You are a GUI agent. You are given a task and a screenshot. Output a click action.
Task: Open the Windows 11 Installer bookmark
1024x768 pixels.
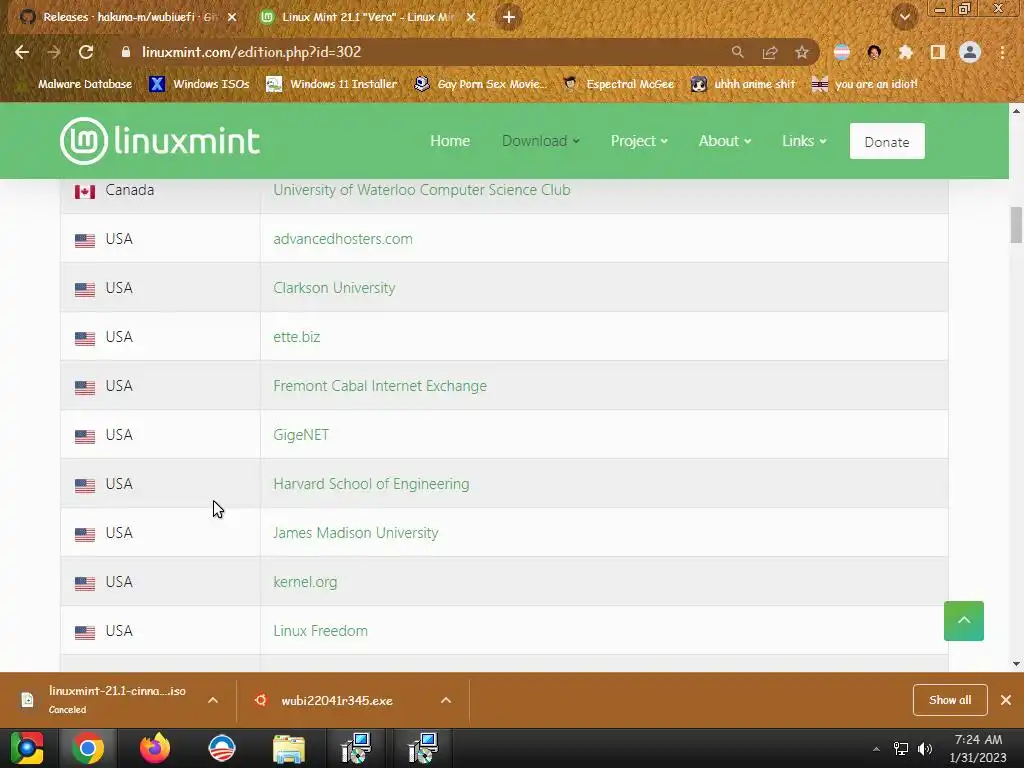pos(332,84)
